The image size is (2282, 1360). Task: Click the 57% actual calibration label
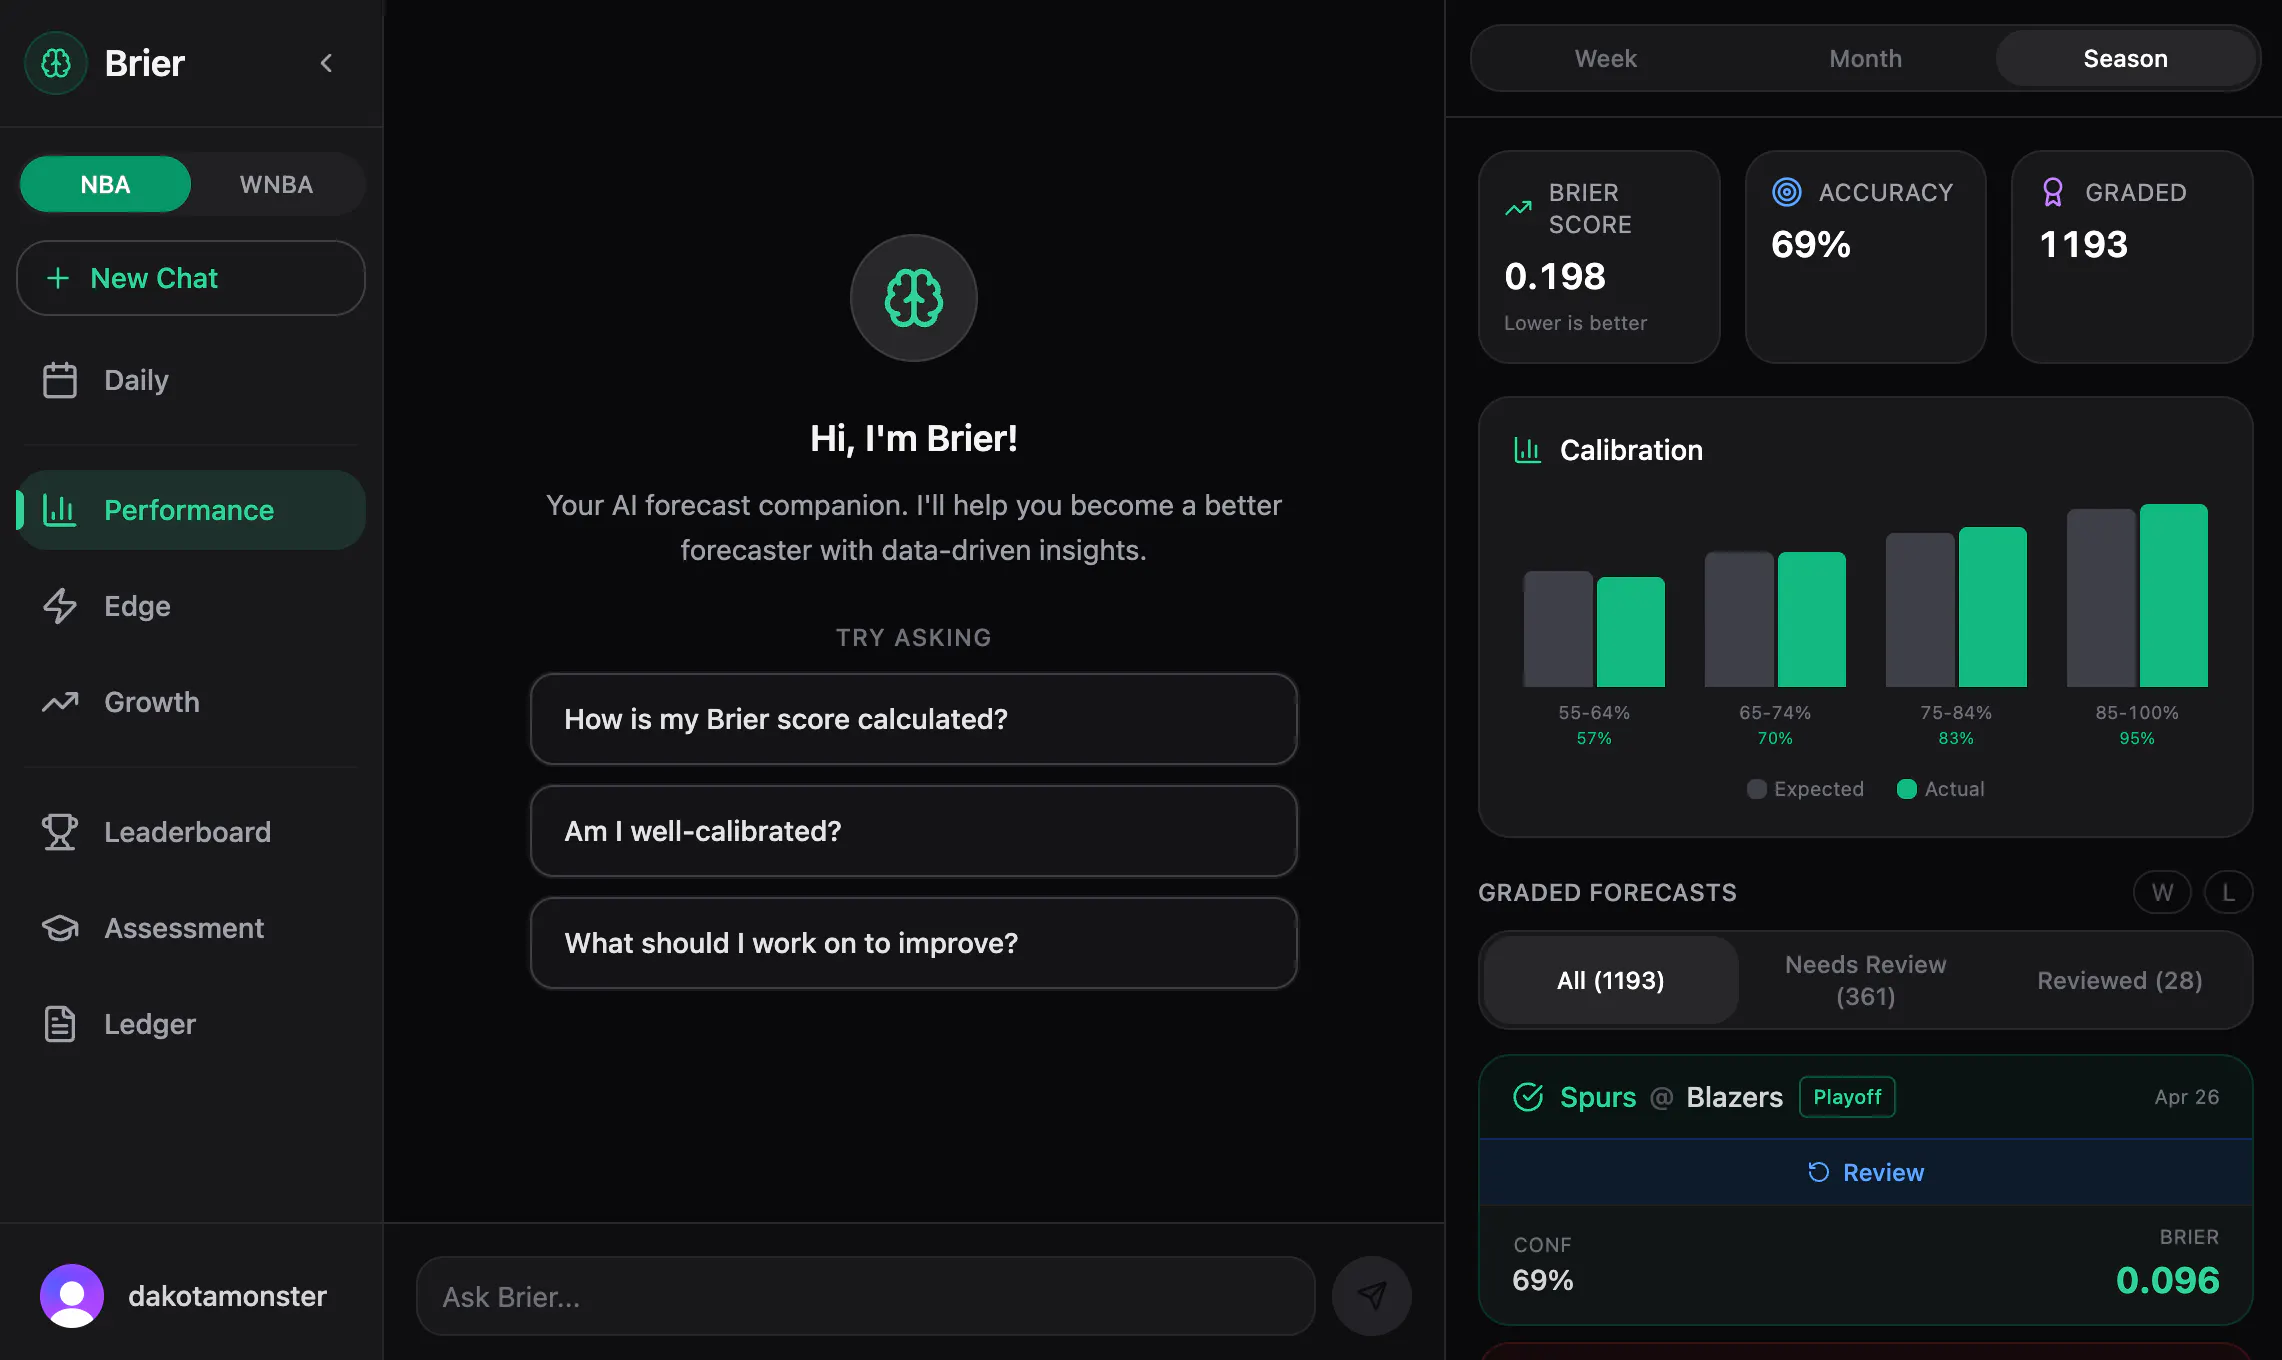[1594, 738]
